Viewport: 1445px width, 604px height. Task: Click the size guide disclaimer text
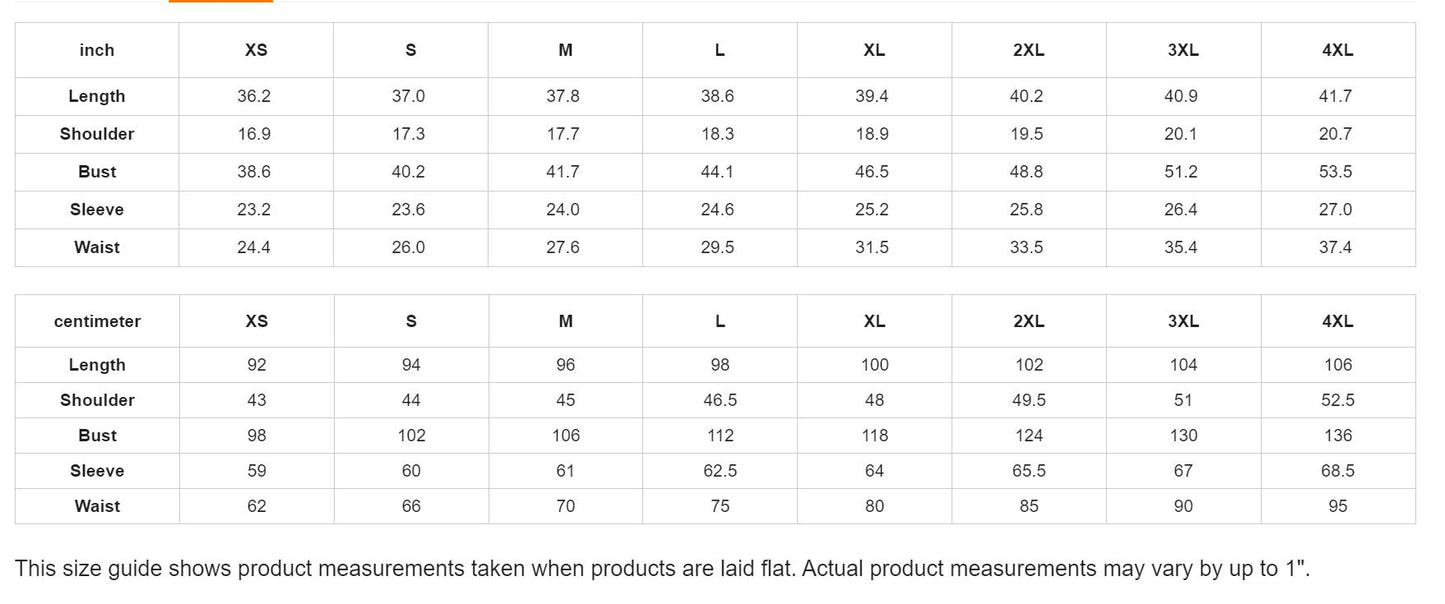point(662,569)
